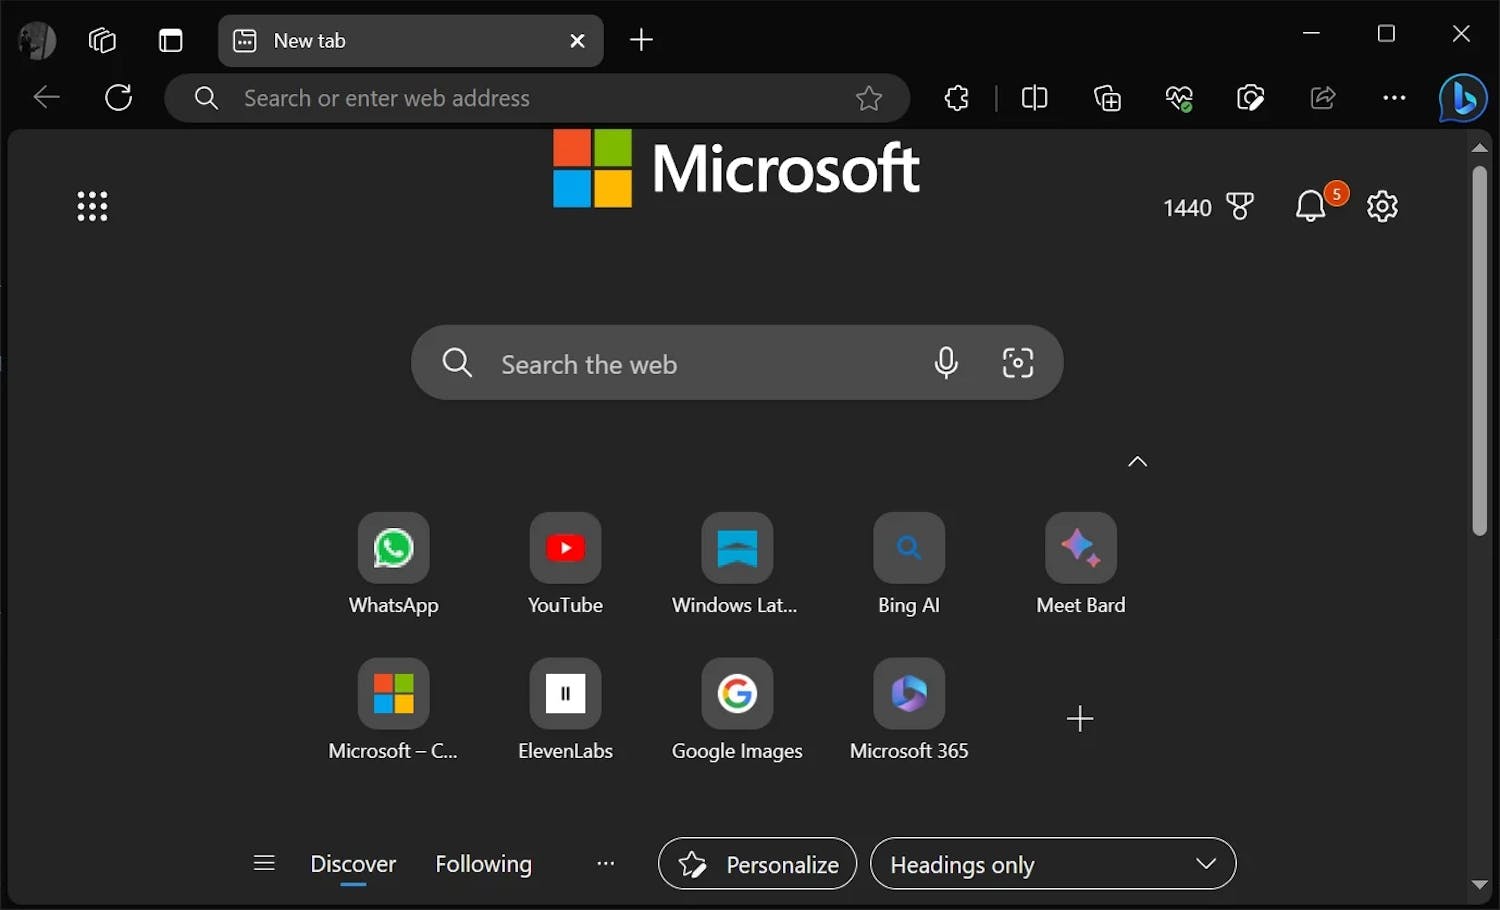
Task: Open the Browser essentials heart icon
Action: pyautogui.click(x=1179, y=97)
